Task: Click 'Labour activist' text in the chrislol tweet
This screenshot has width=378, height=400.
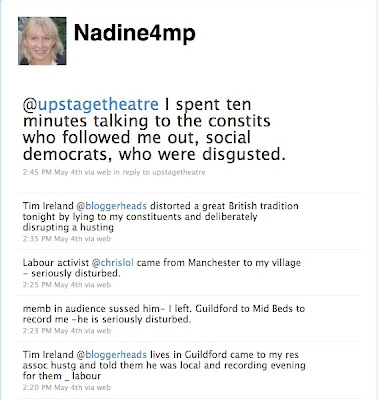Action: [x=56, y=263]
